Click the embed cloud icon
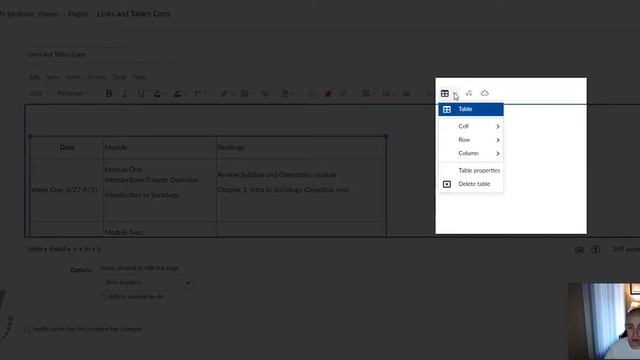Viewport: 640px width, 360px height. point(484,93)
